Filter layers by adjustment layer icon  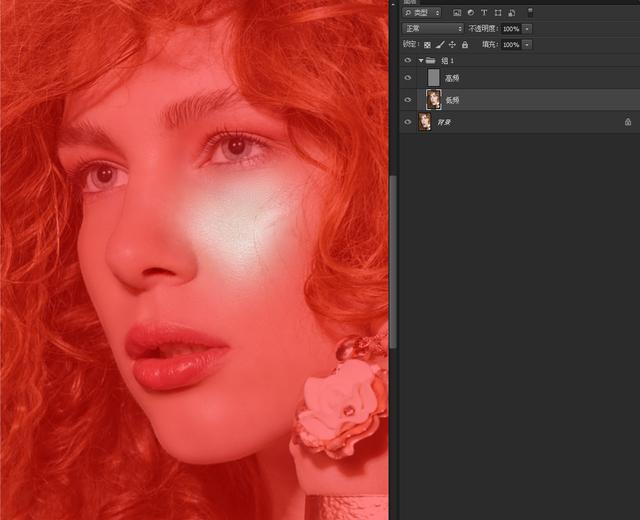(x=470, y=13)
